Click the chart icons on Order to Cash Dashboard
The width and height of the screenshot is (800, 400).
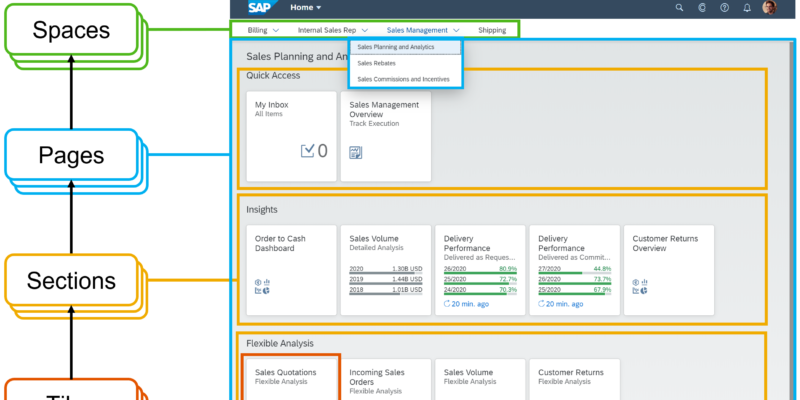[x=262, y=286]
